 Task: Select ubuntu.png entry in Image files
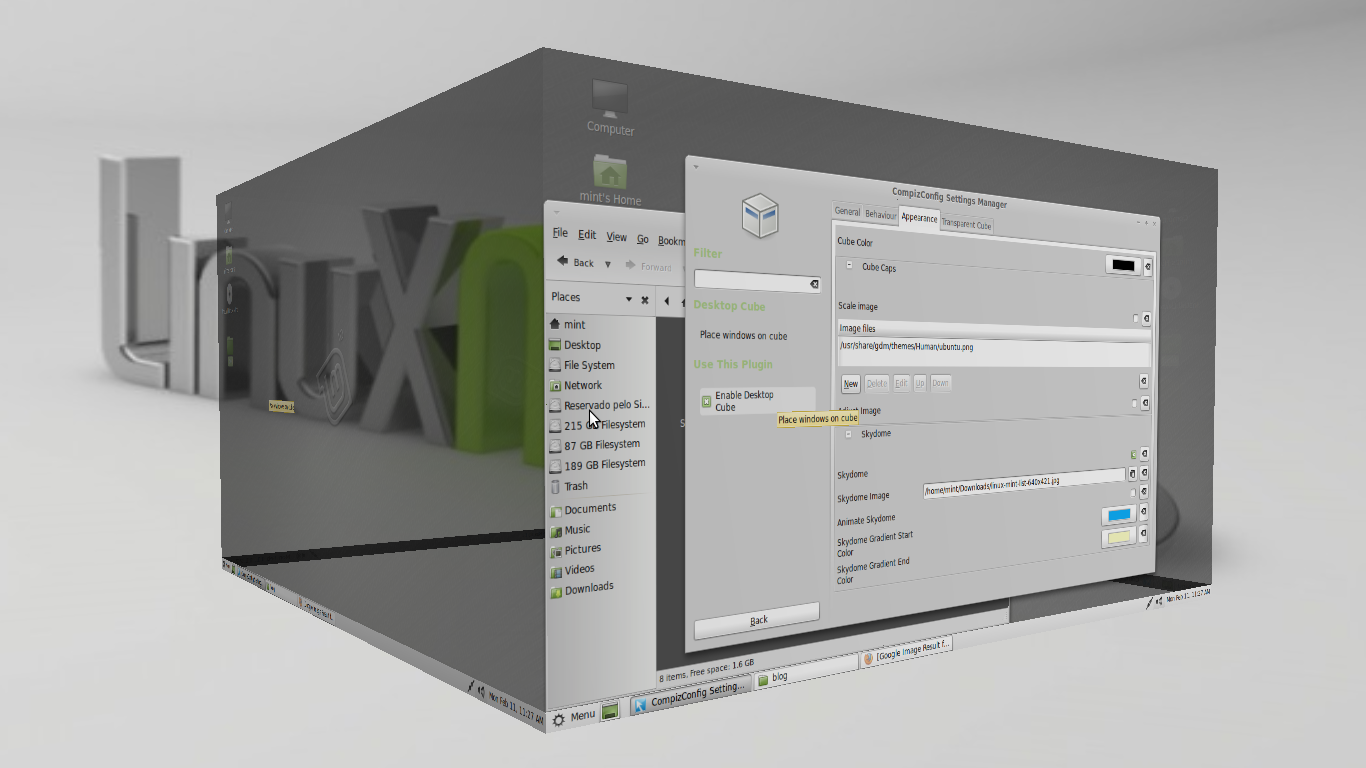coord(906,346)
